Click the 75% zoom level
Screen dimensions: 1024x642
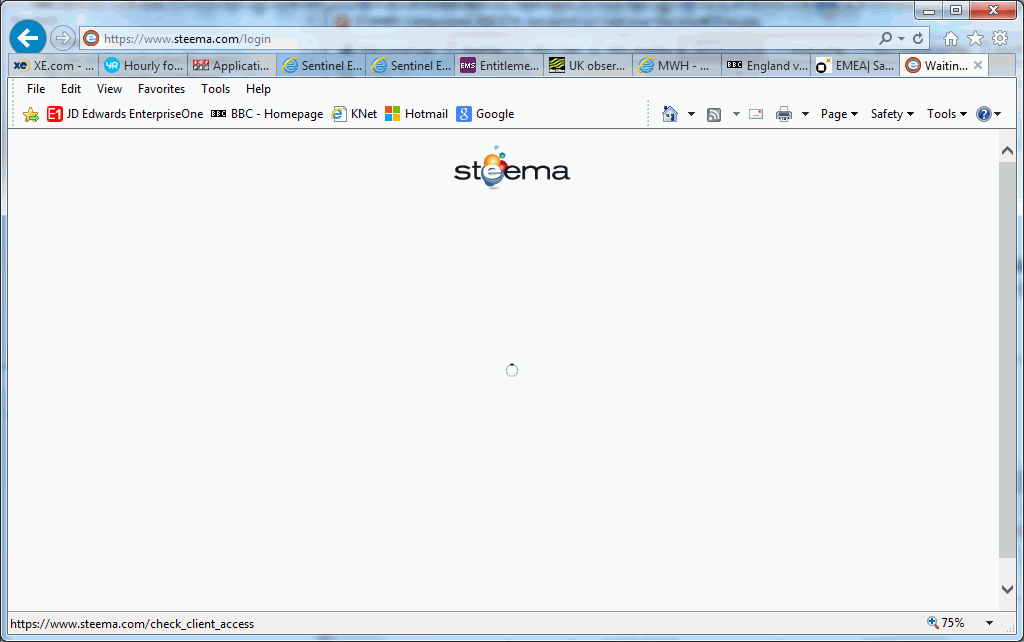(953, 623)
